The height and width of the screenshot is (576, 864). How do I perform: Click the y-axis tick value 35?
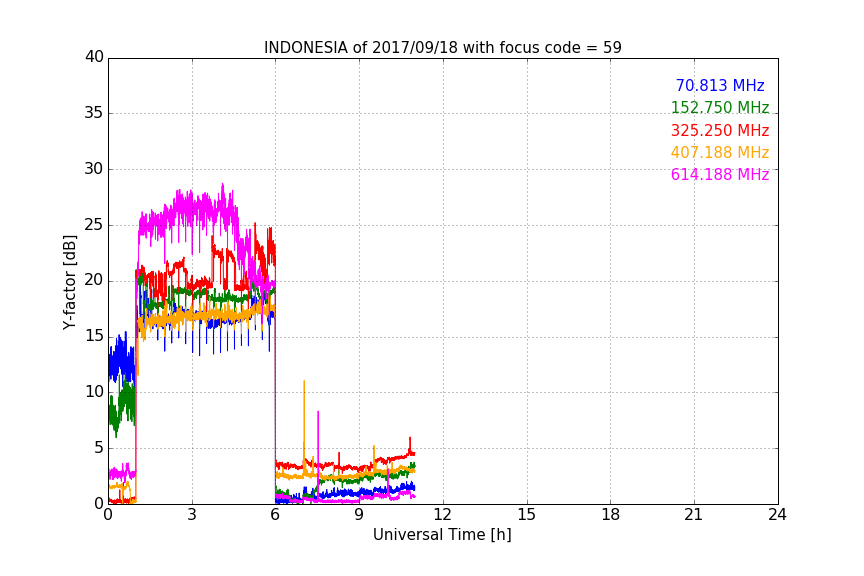pos(94,113)
